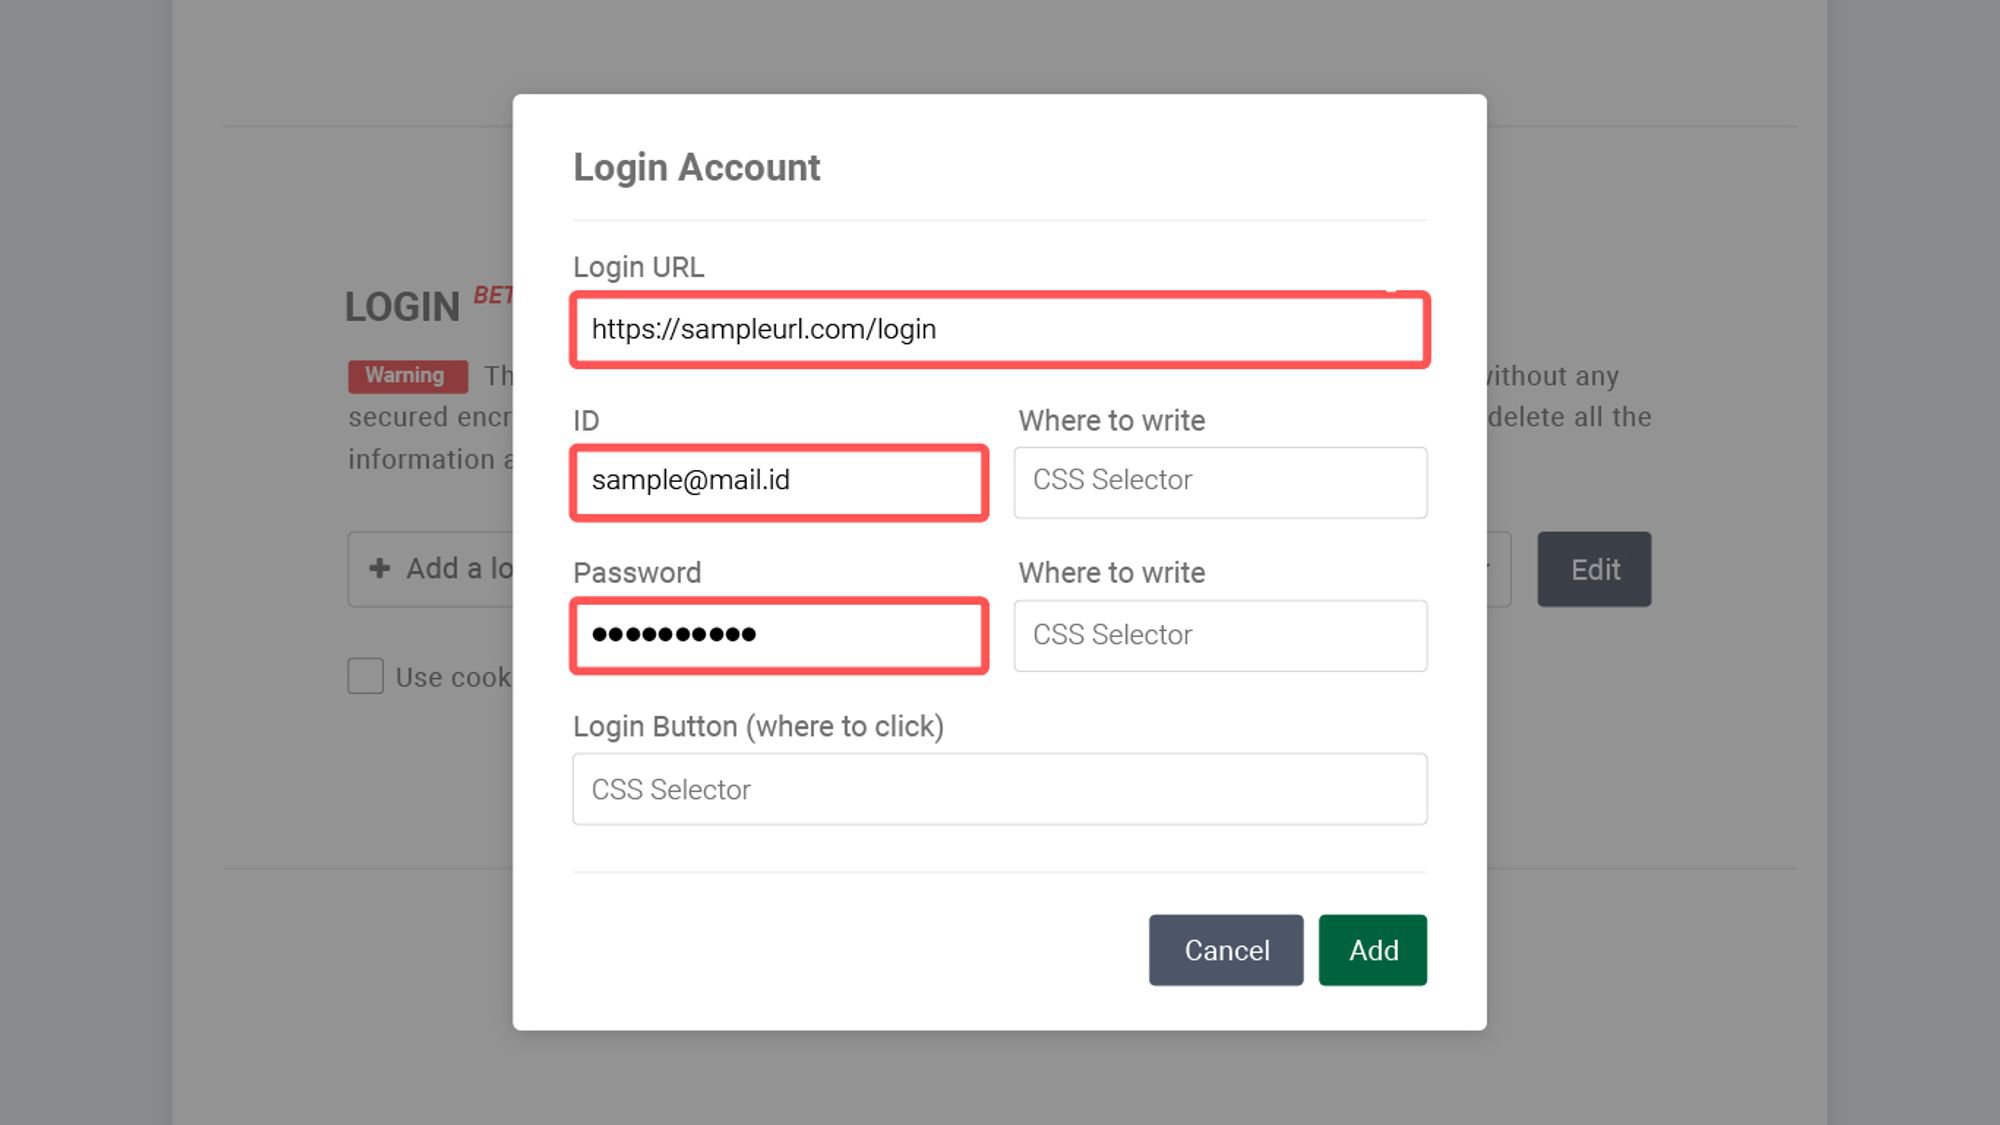
Task: Click the dark Edit button
Action: click(x=1594, y=570)
